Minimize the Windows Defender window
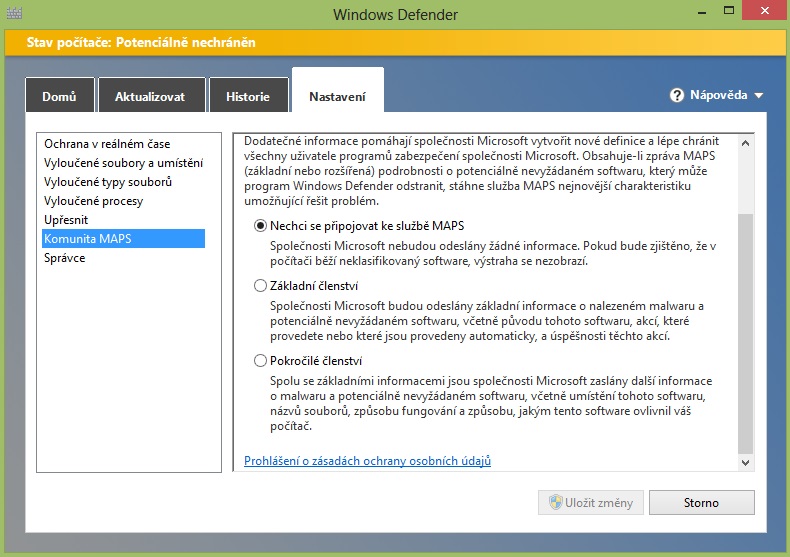This screenshot has height=557, width=790. coord(702,11)
